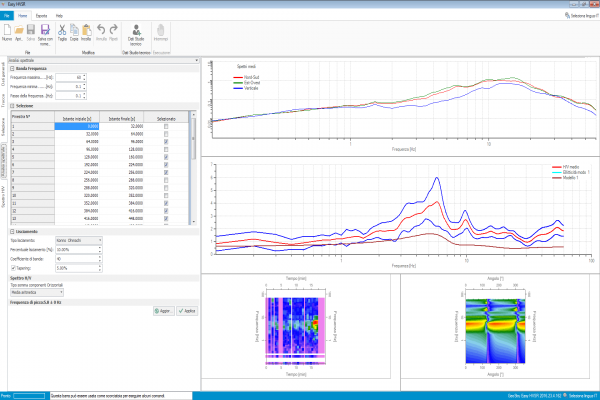Click the Copia icon in ribbon

[x=76, y=32]
